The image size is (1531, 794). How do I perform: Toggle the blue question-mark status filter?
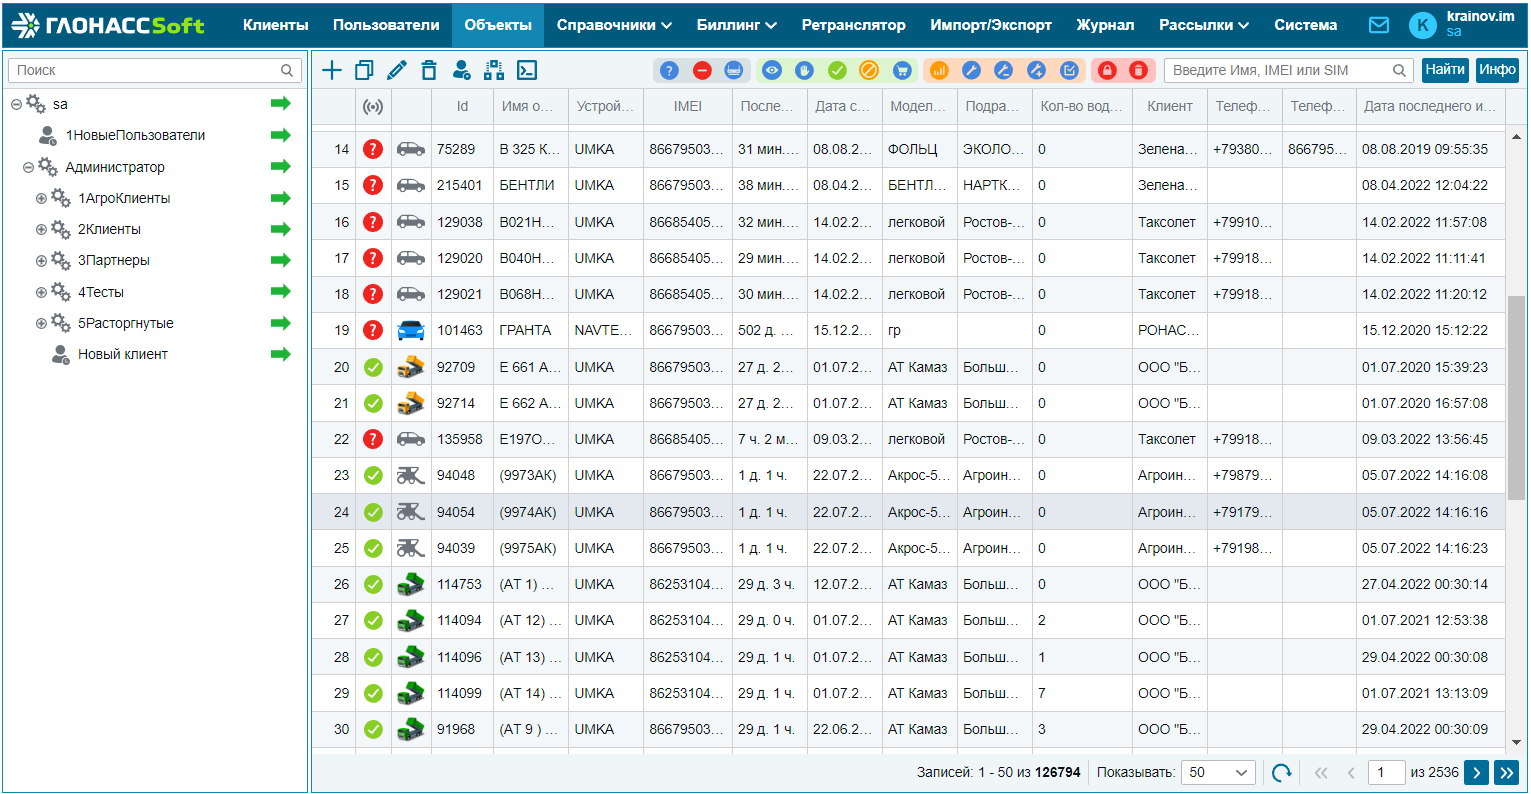(x=670, y=70)
